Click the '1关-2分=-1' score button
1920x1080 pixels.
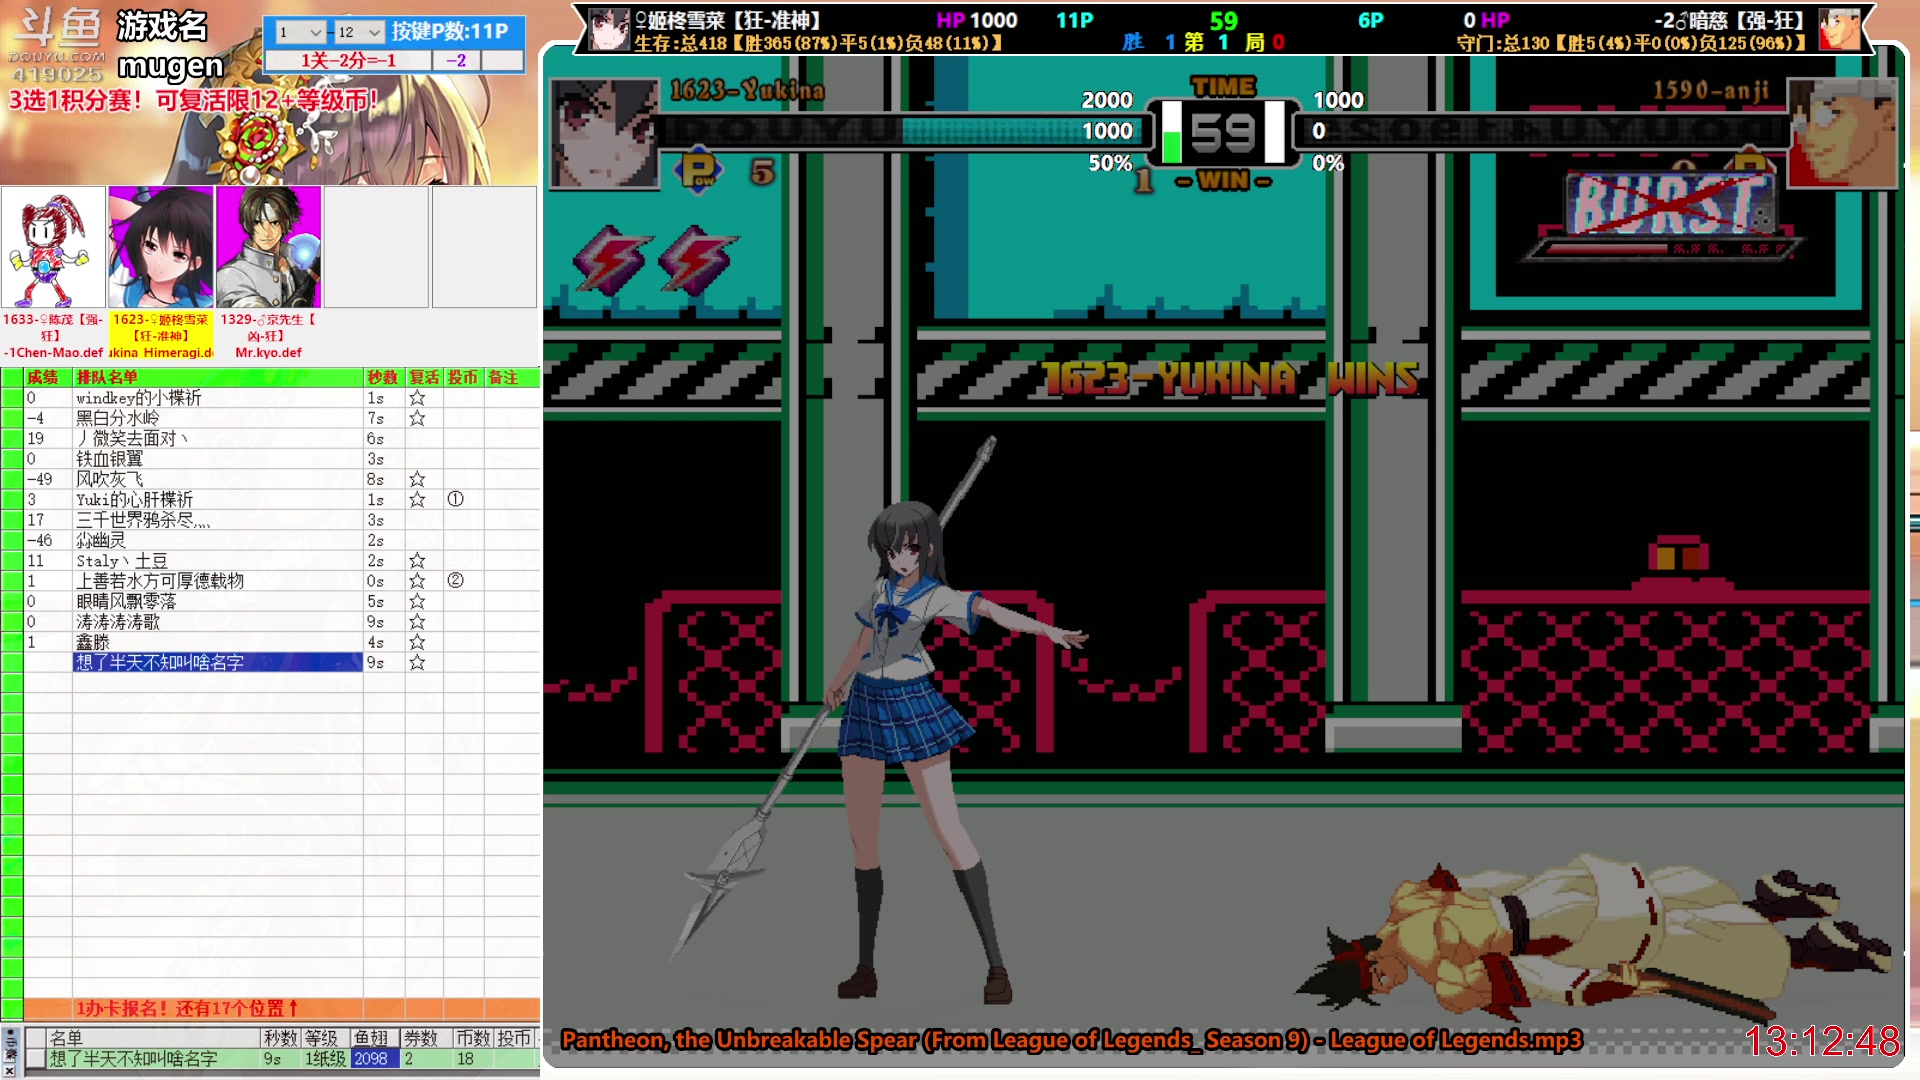click(x=348, y=61)
